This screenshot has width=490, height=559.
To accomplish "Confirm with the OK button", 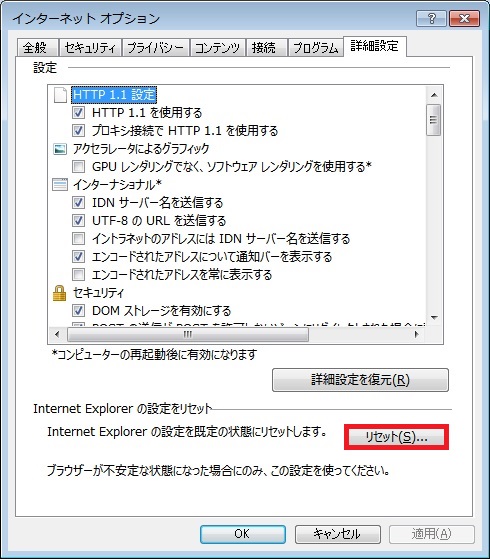I will click(x=243, y=534).
